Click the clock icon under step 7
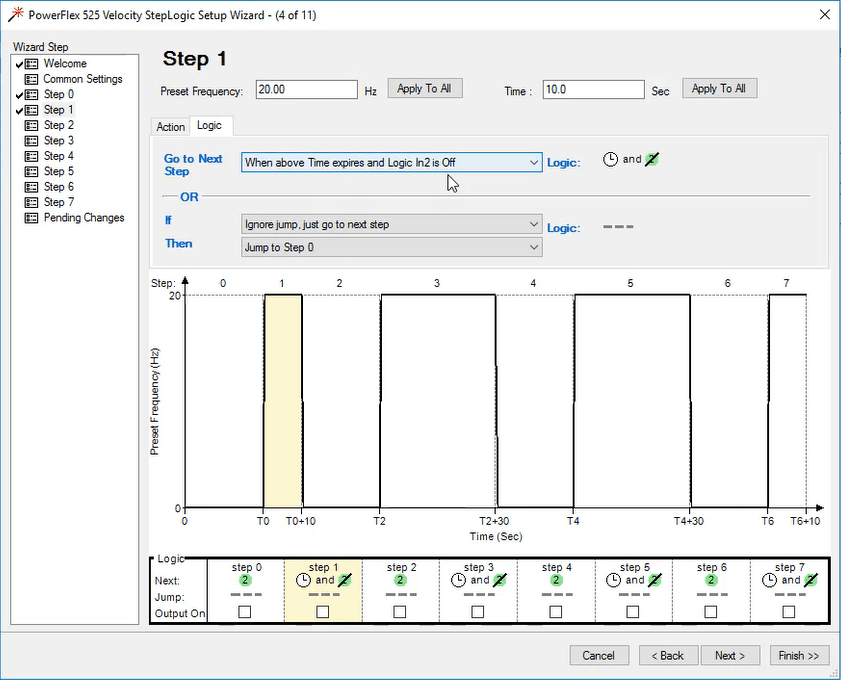Image resolution: width=841 pixels, height=680 pixels. 769,580
